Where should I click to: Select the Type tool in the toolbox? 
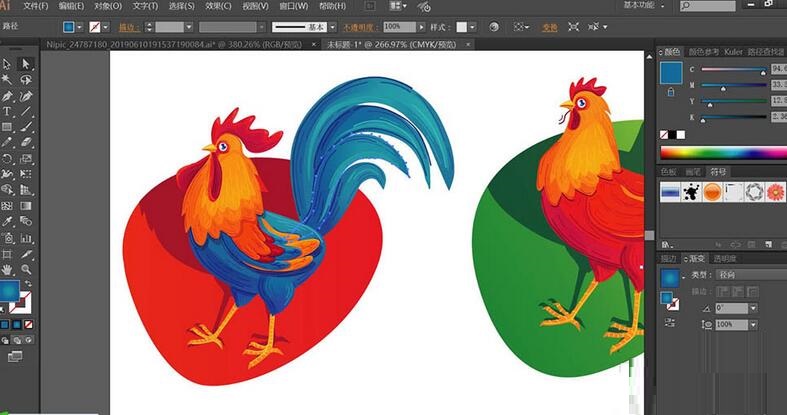[7, 112]
